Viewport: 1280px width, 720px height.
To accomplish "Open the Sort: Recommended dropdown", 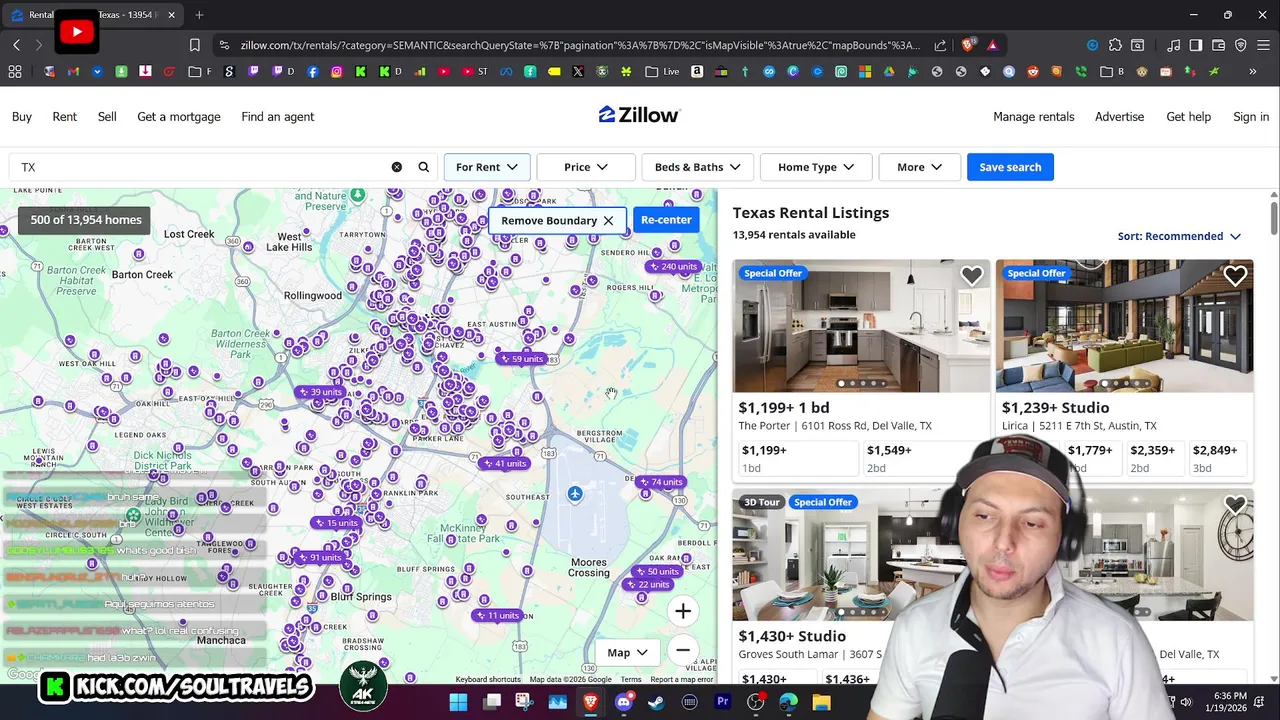I will [x=1179, y=236].
